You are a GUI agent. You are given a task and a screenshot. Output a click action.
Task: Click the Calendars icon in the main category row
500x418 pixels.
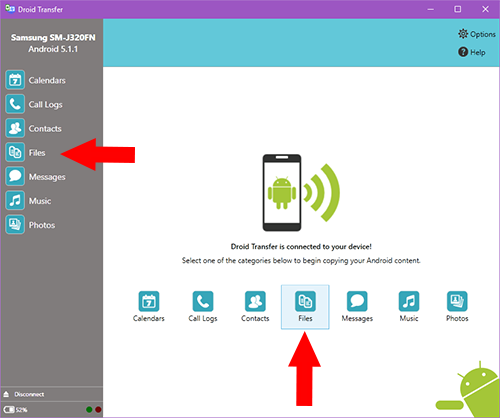click(x=149, y=301)
